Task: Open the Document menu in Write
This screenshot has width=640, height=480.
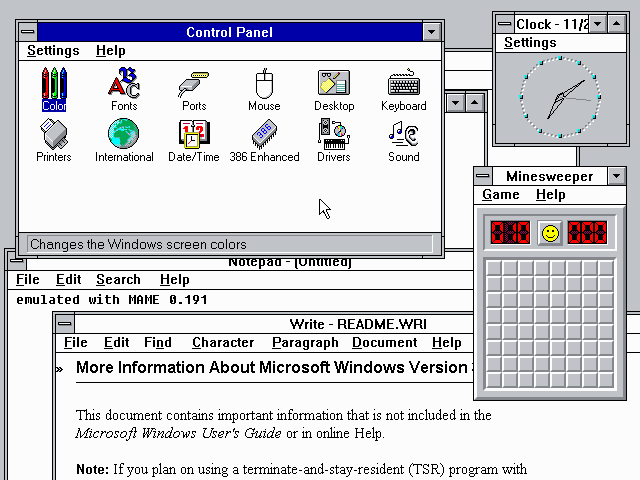Action: pyautogui.click(x=385, y=342)
